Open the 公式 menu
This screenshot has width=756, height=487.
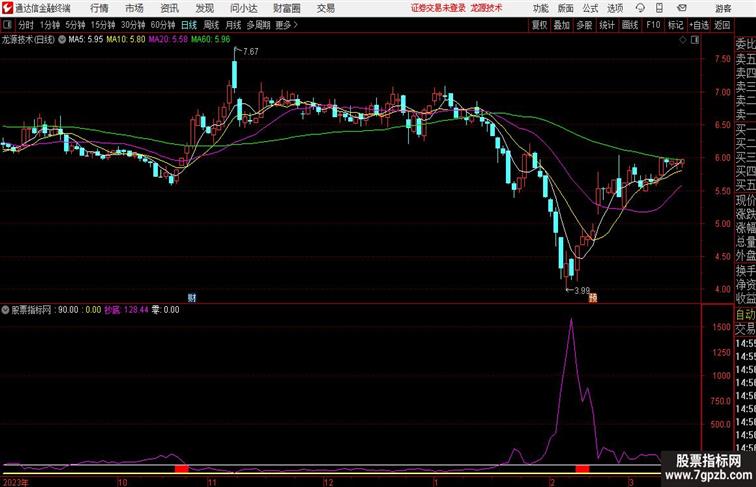[590, 8]
